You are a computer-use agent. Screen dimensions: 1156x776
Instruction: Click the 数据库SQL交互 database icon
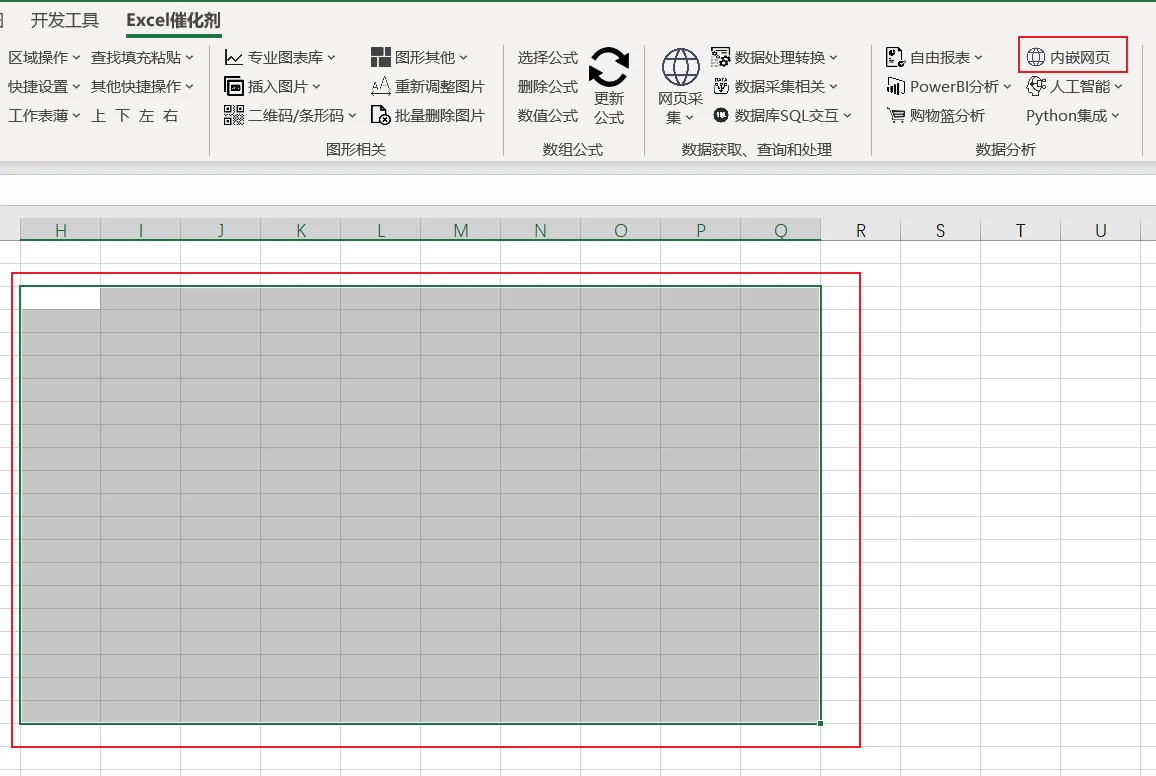(x=720, y=115)
